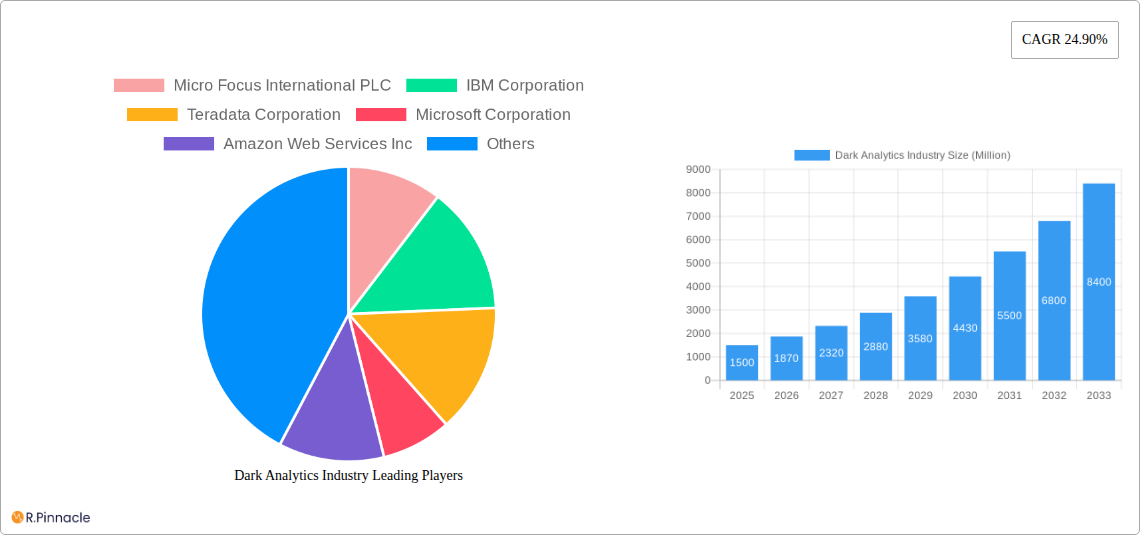1140x535 pixels.
Task: Click the 2029 bar labeled 3580
Action: coord(920,338)
